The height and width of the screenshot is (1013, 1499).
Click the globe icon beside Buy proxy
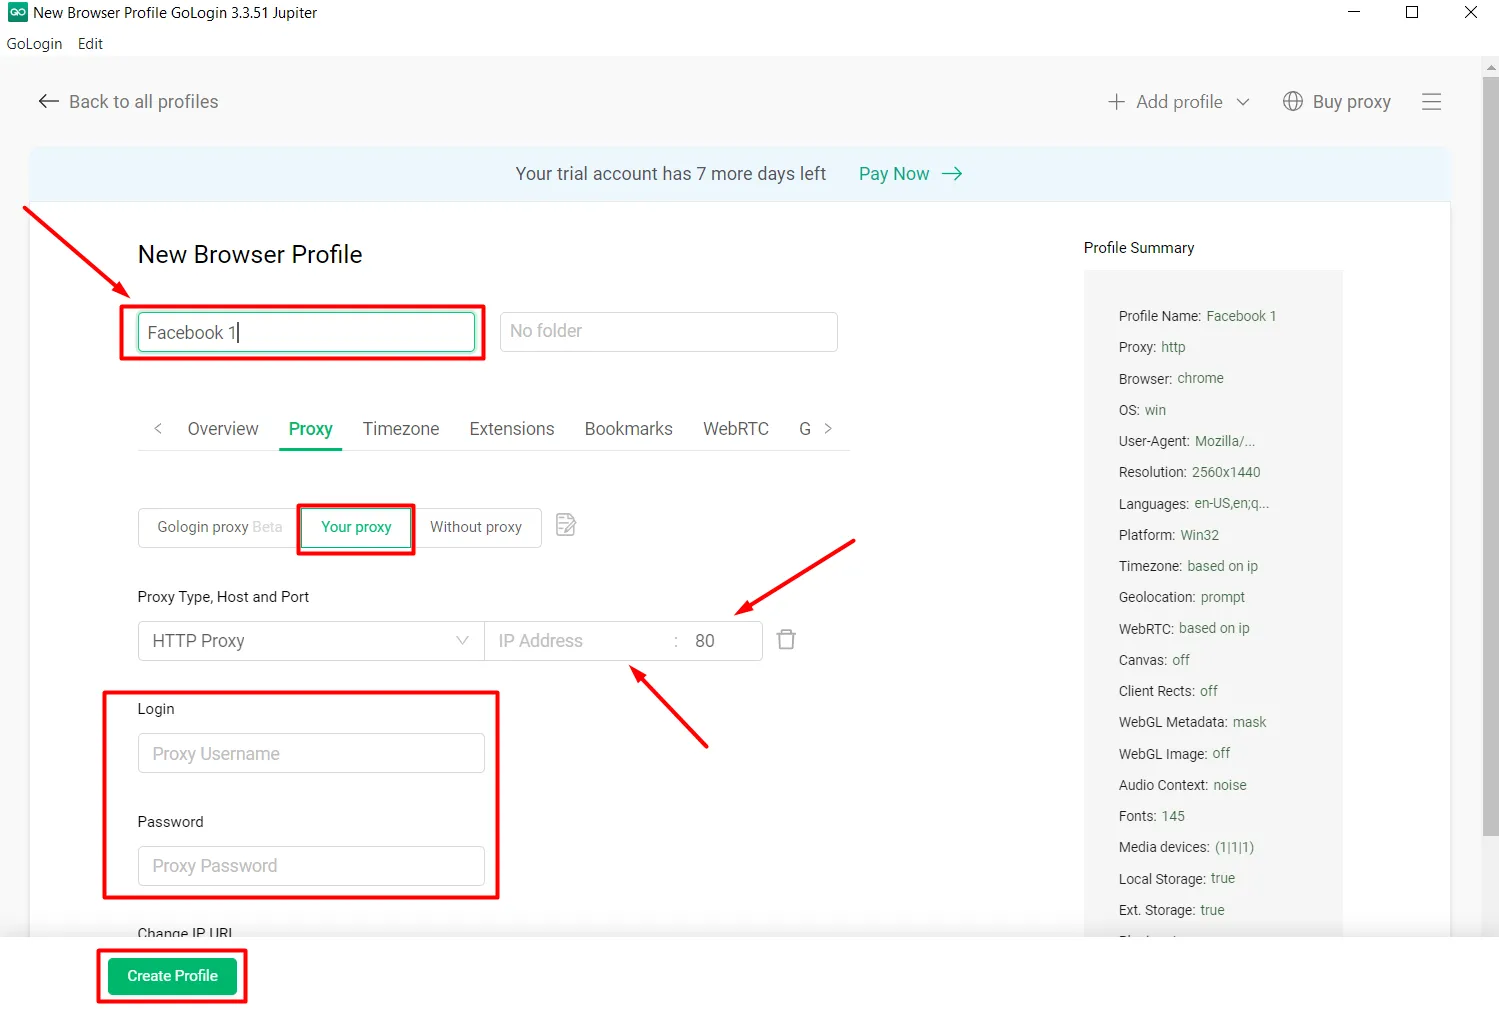click(1292, 101)
